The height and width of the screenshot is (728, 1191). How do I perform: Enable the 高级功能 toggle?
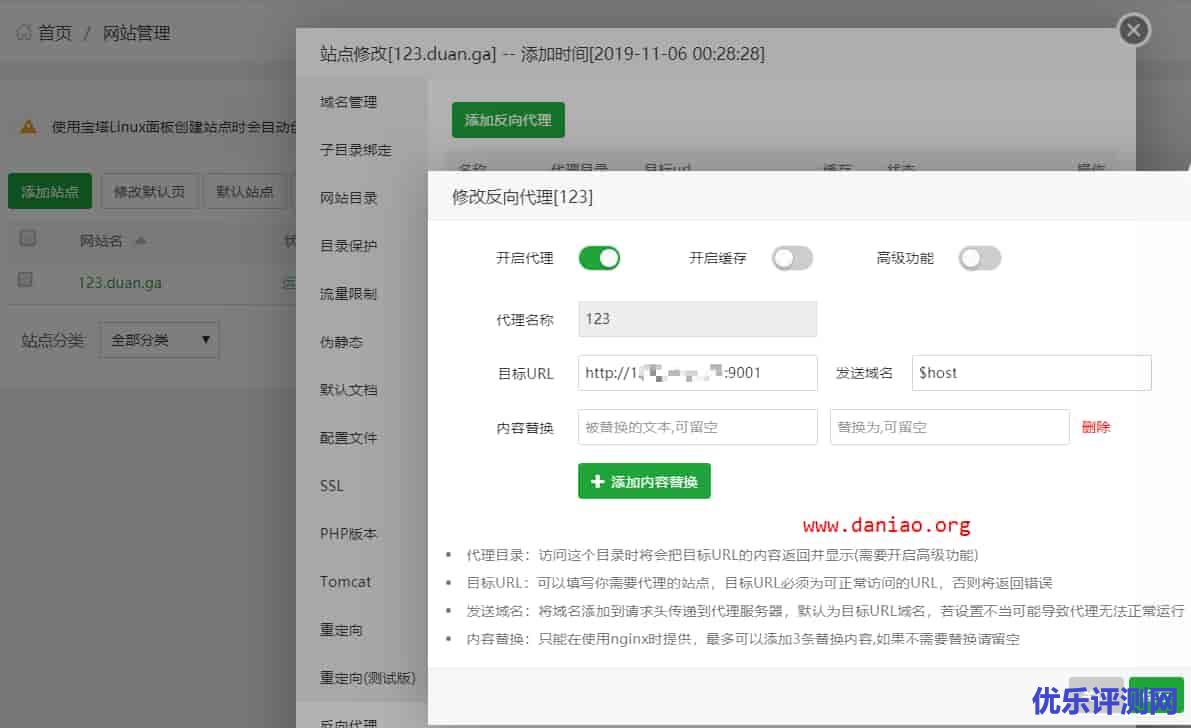tap(980, 258)
